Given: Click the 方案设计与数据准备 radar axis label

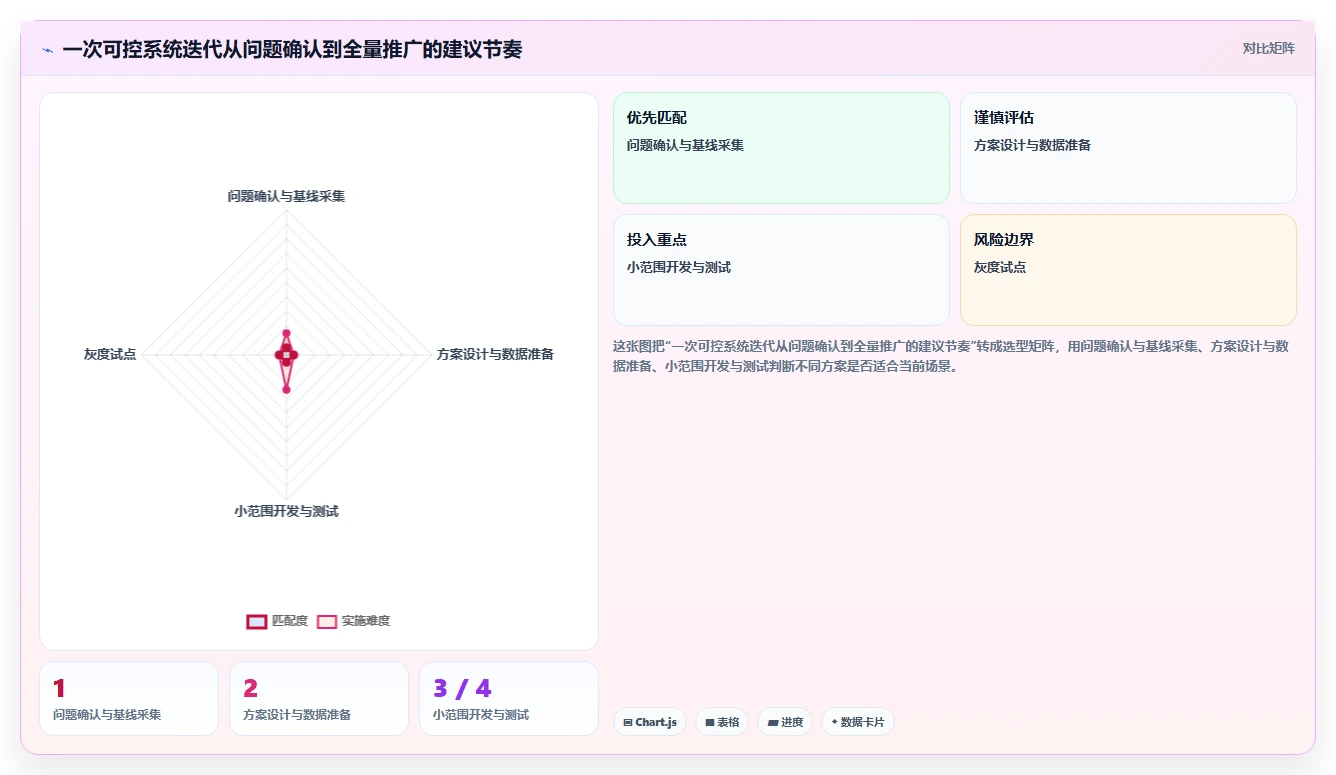Looking at the screenshot, I should point(495,354).
